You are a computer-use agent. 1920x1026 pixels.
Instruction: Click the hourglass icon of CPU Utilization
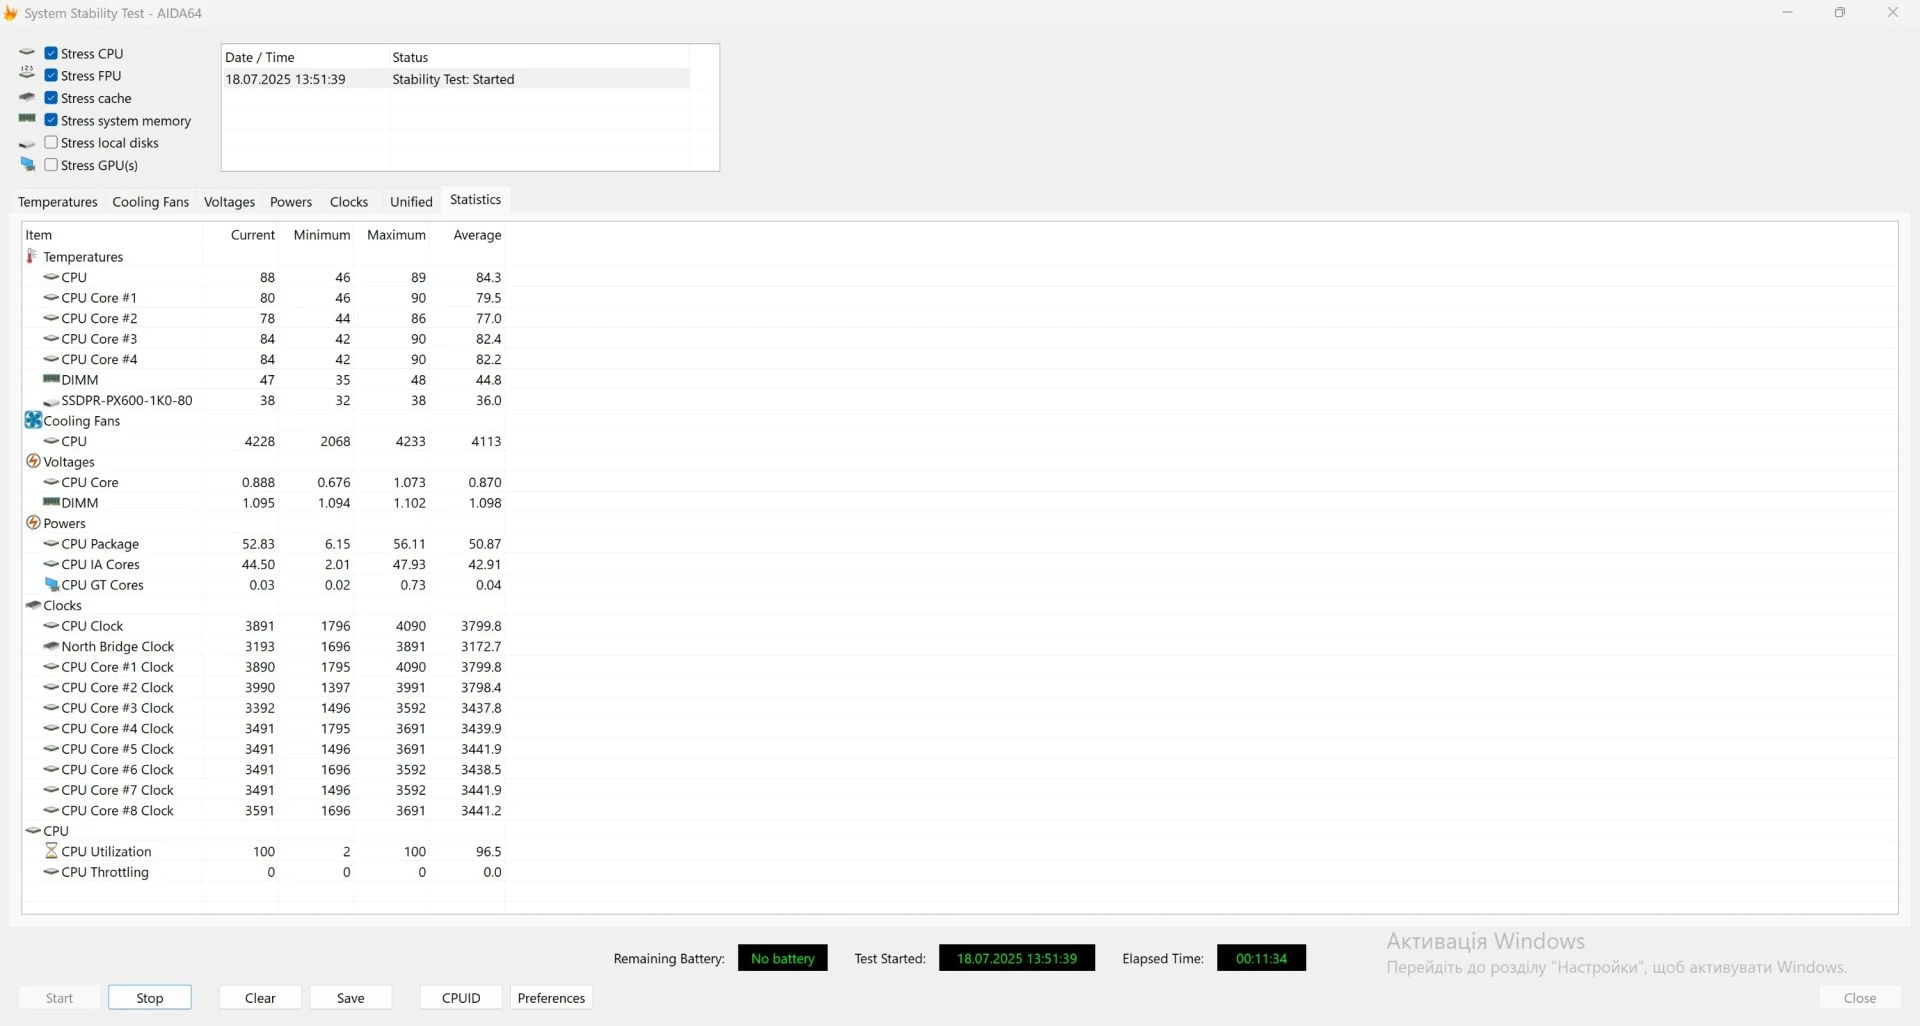click(51, 851)
